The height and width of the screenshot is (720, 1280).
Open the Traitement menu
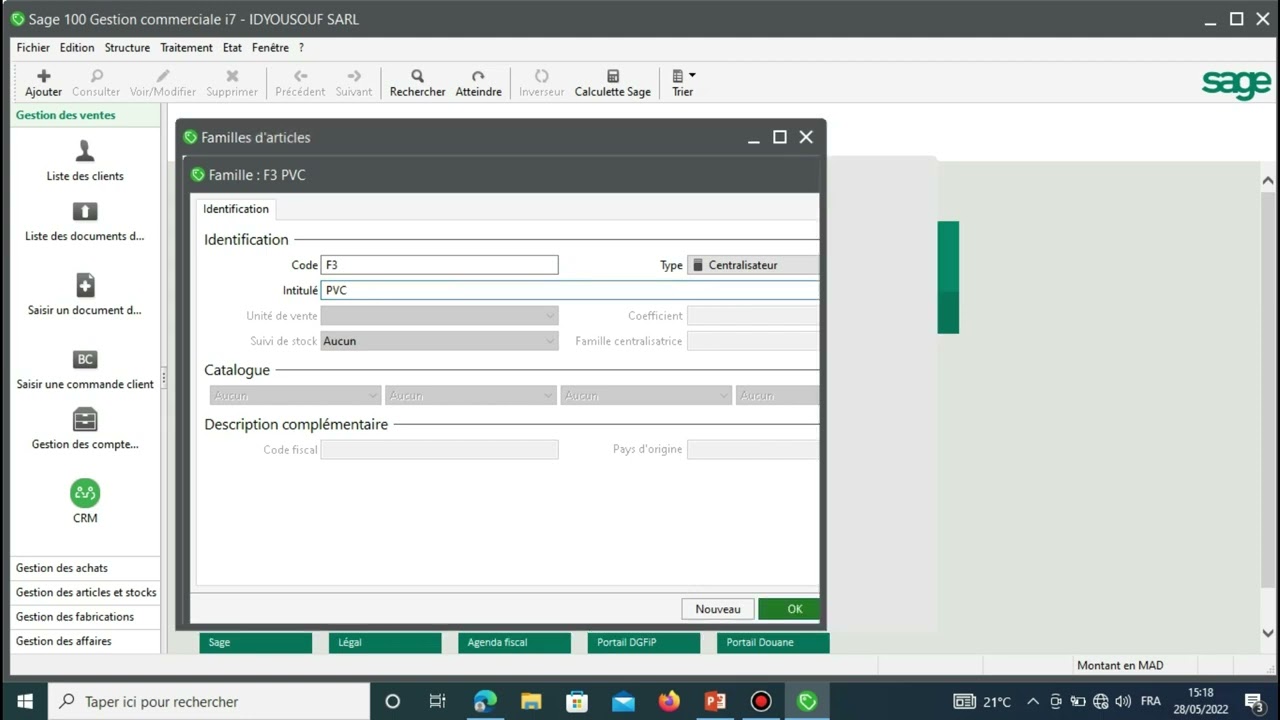coord(186,47)
